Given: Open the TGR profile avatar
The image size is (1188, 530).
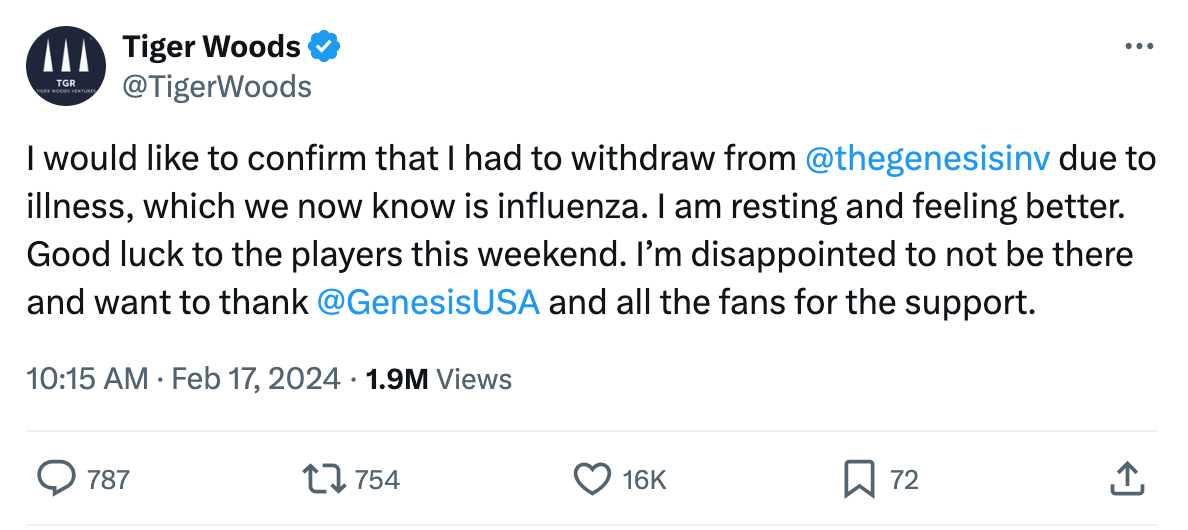Looking at the screenshot, I should [x=66, y=66].
